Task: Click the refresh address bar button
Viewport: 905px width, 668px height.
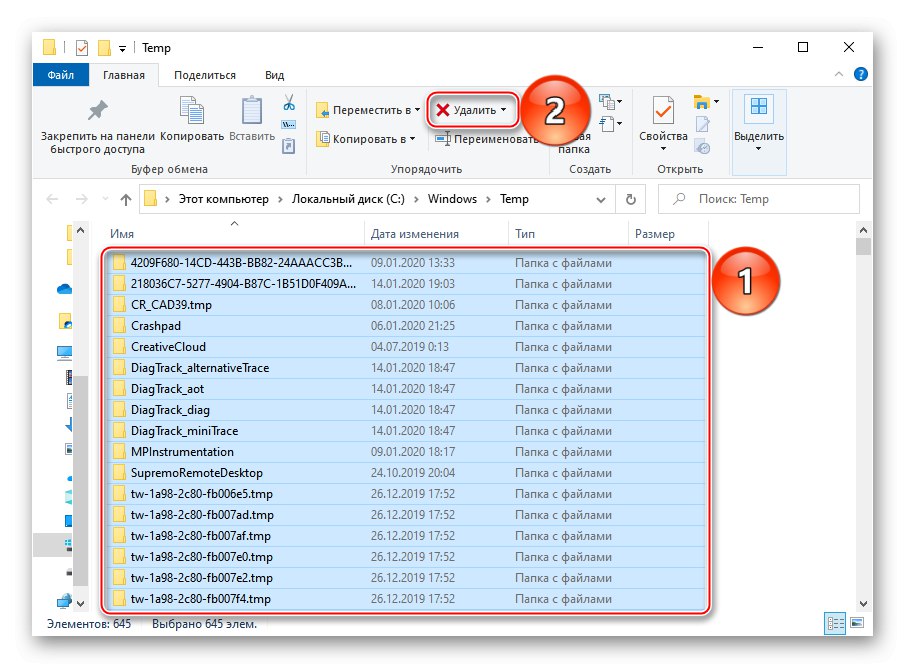Action: [x=631, y=199]
